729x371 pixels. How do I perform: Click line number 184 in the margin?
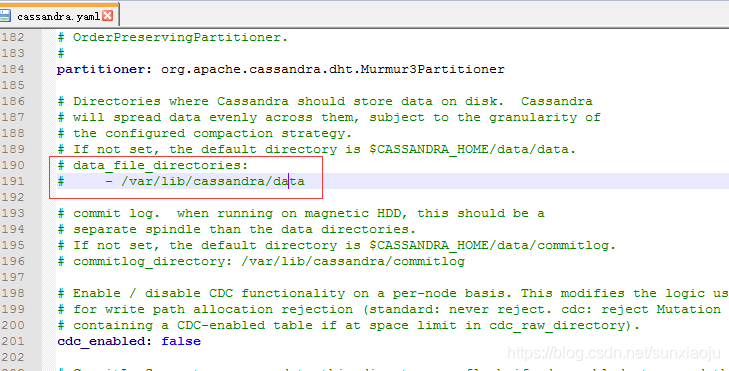click(13, 69)
